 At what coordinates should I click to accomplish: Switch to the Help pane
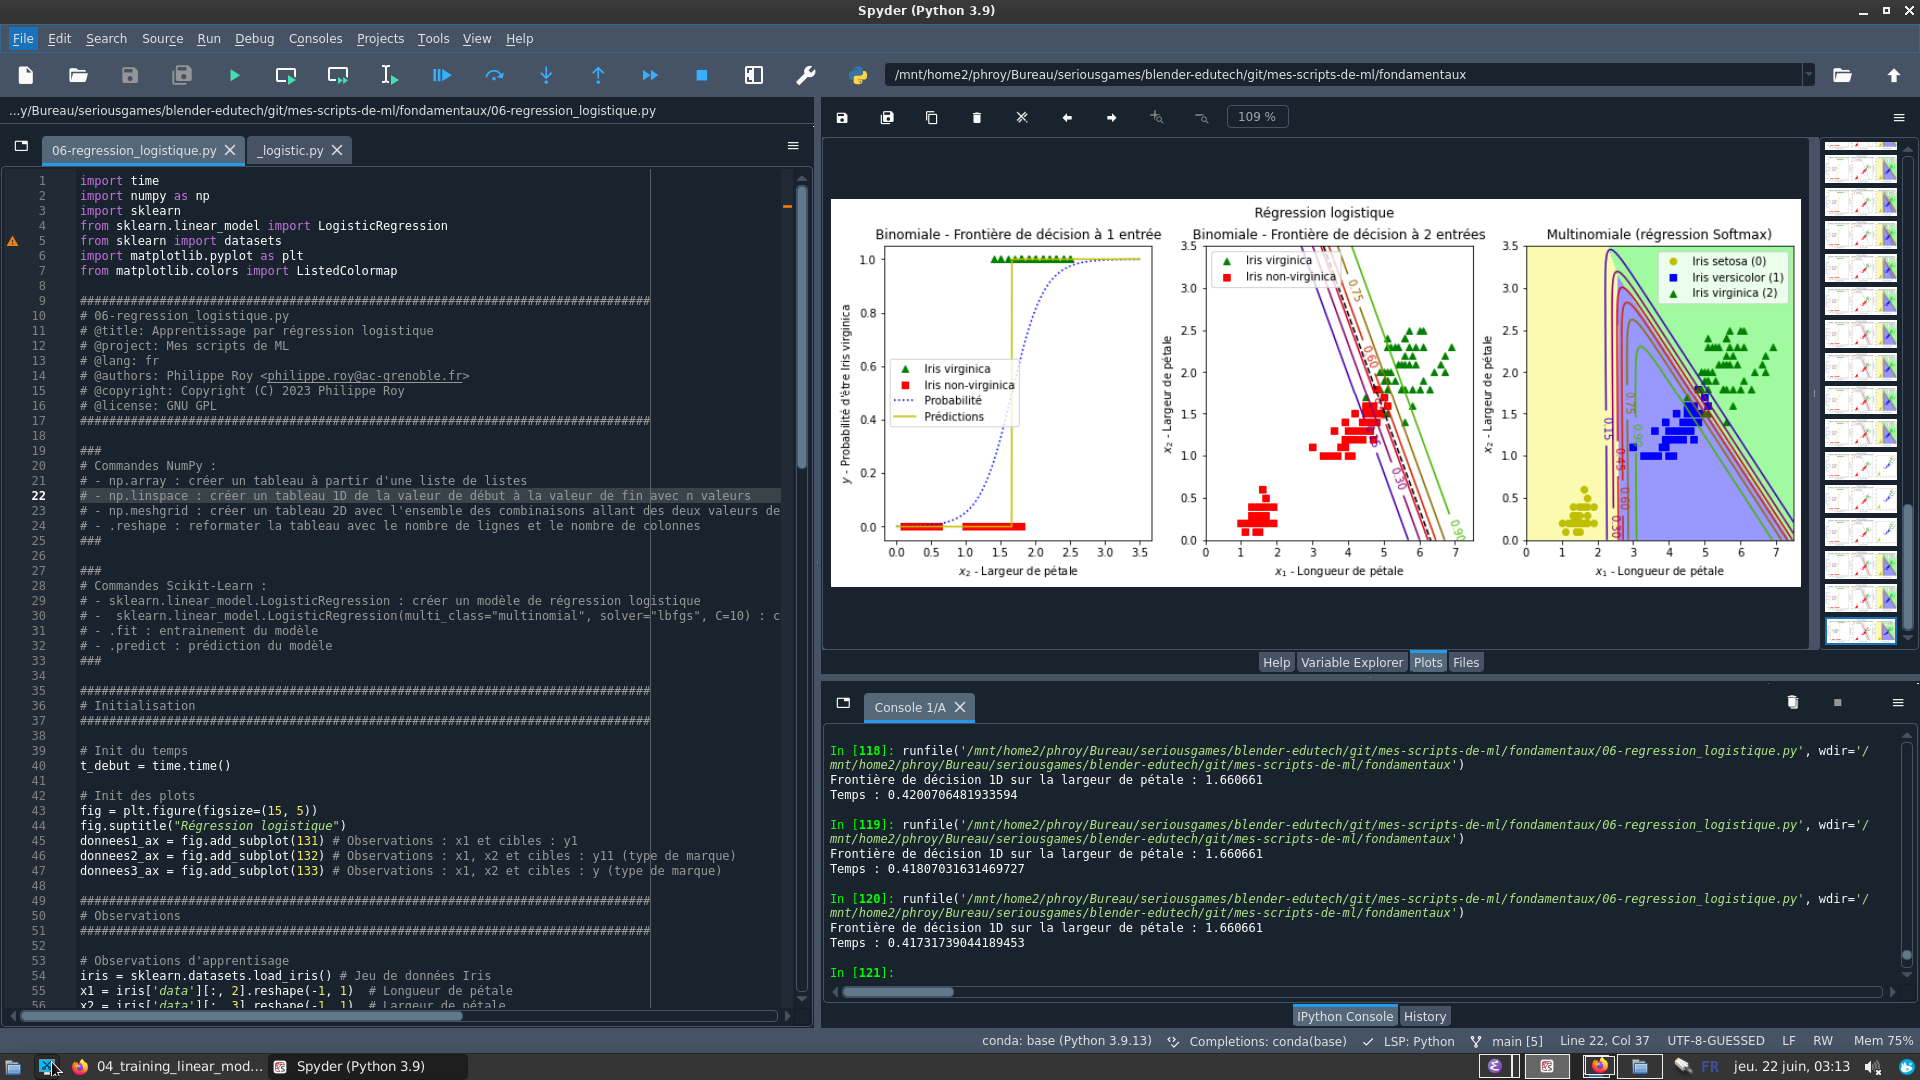tap(1276, 663)
